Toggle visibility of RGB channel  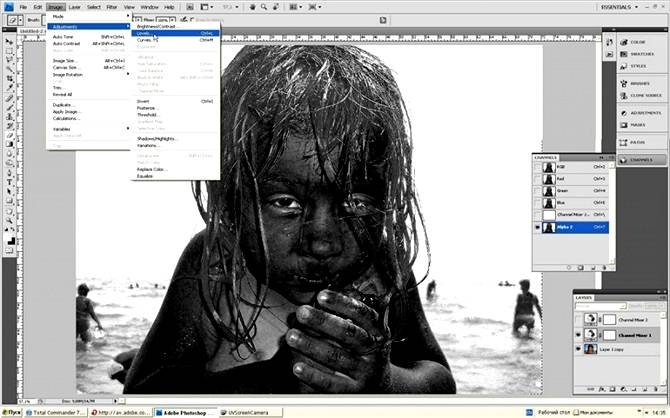[x=536, y=168]
